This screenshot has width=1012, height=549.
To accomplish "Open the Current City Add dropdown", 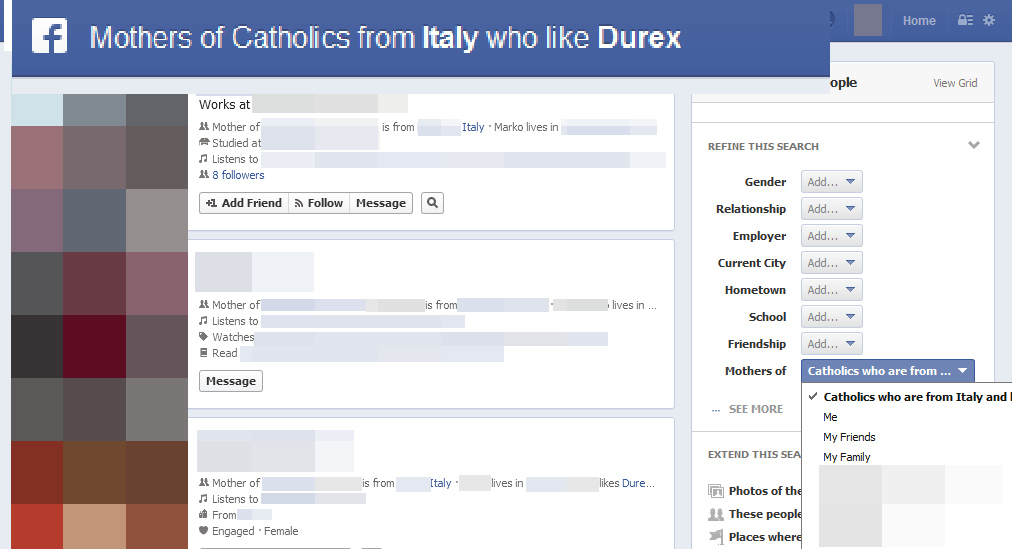I will [831, 263].
